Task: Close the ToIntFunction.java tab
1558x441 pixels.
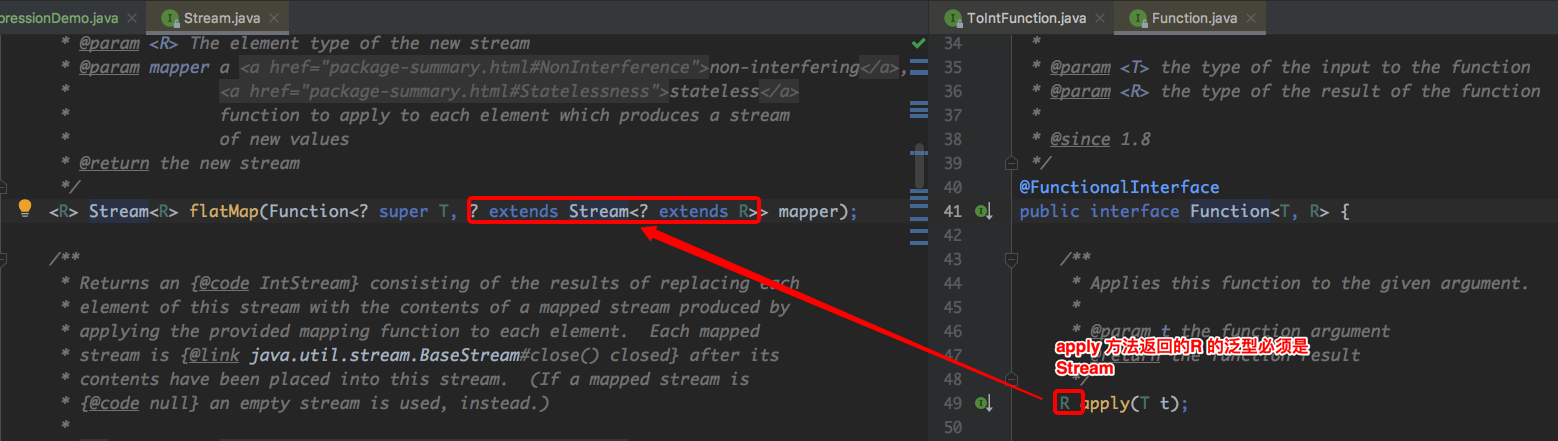Action: click(1101, 17)
